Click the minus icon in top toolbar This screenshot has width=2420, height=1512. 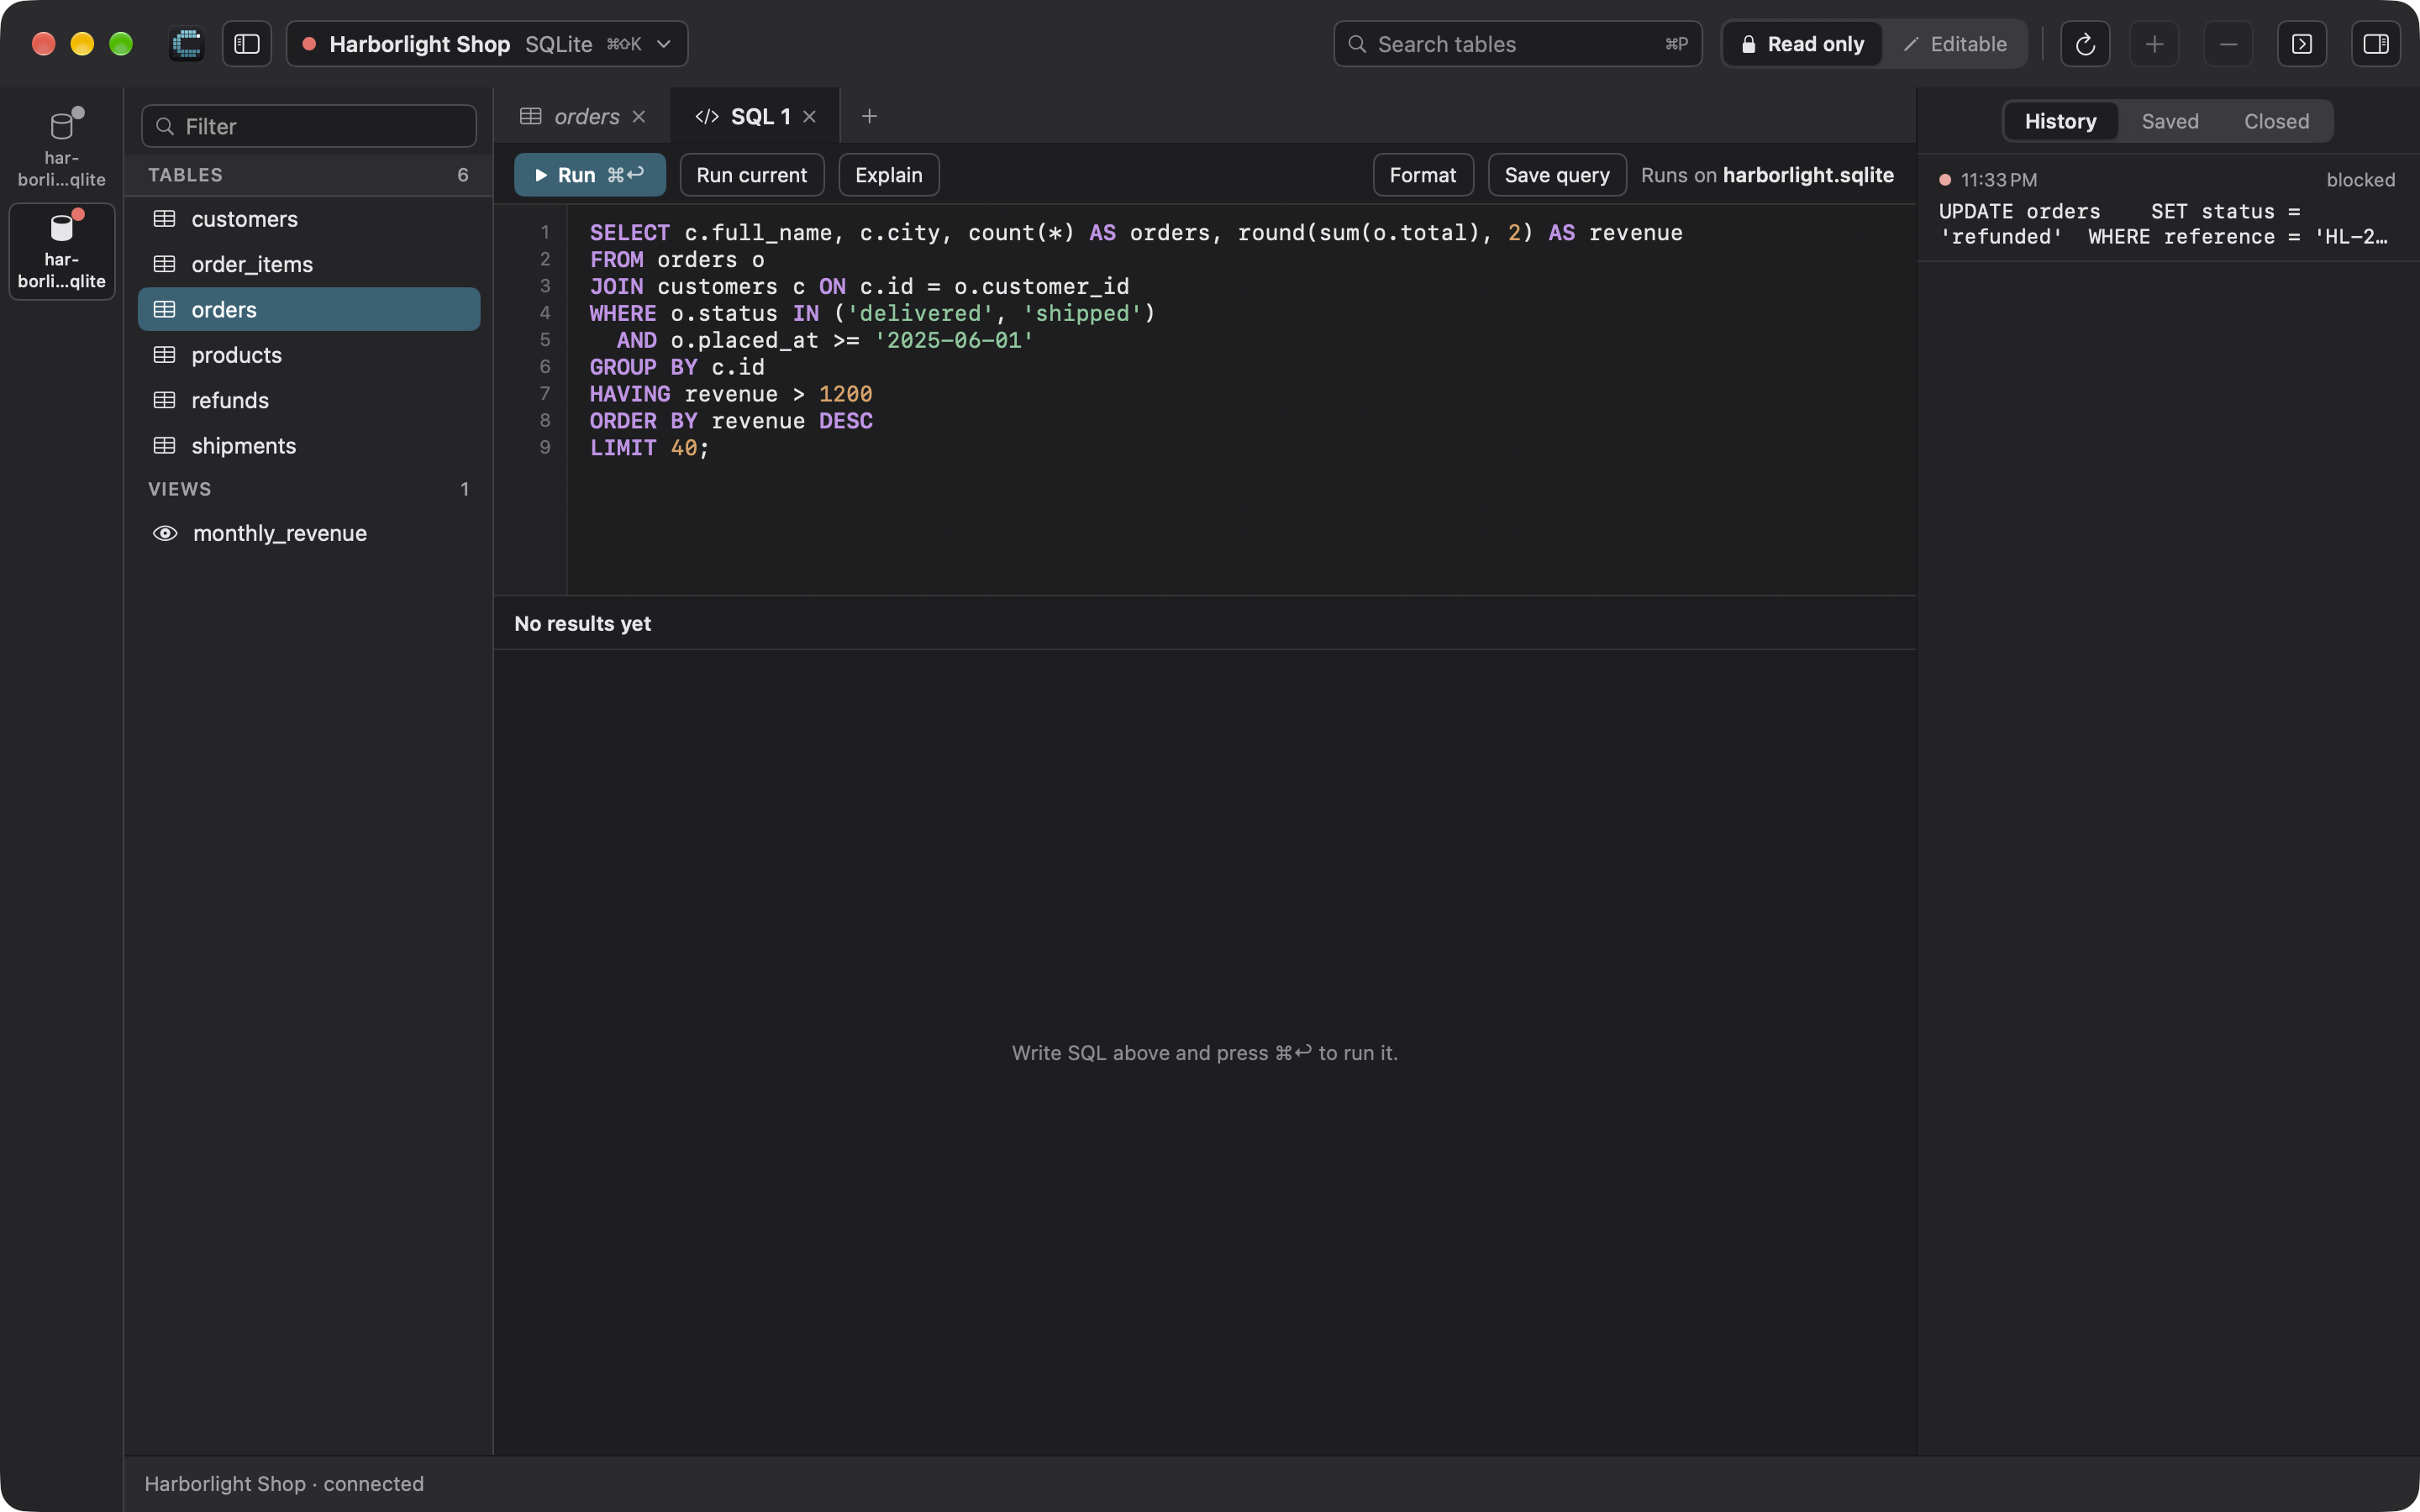pos(2228,44)
